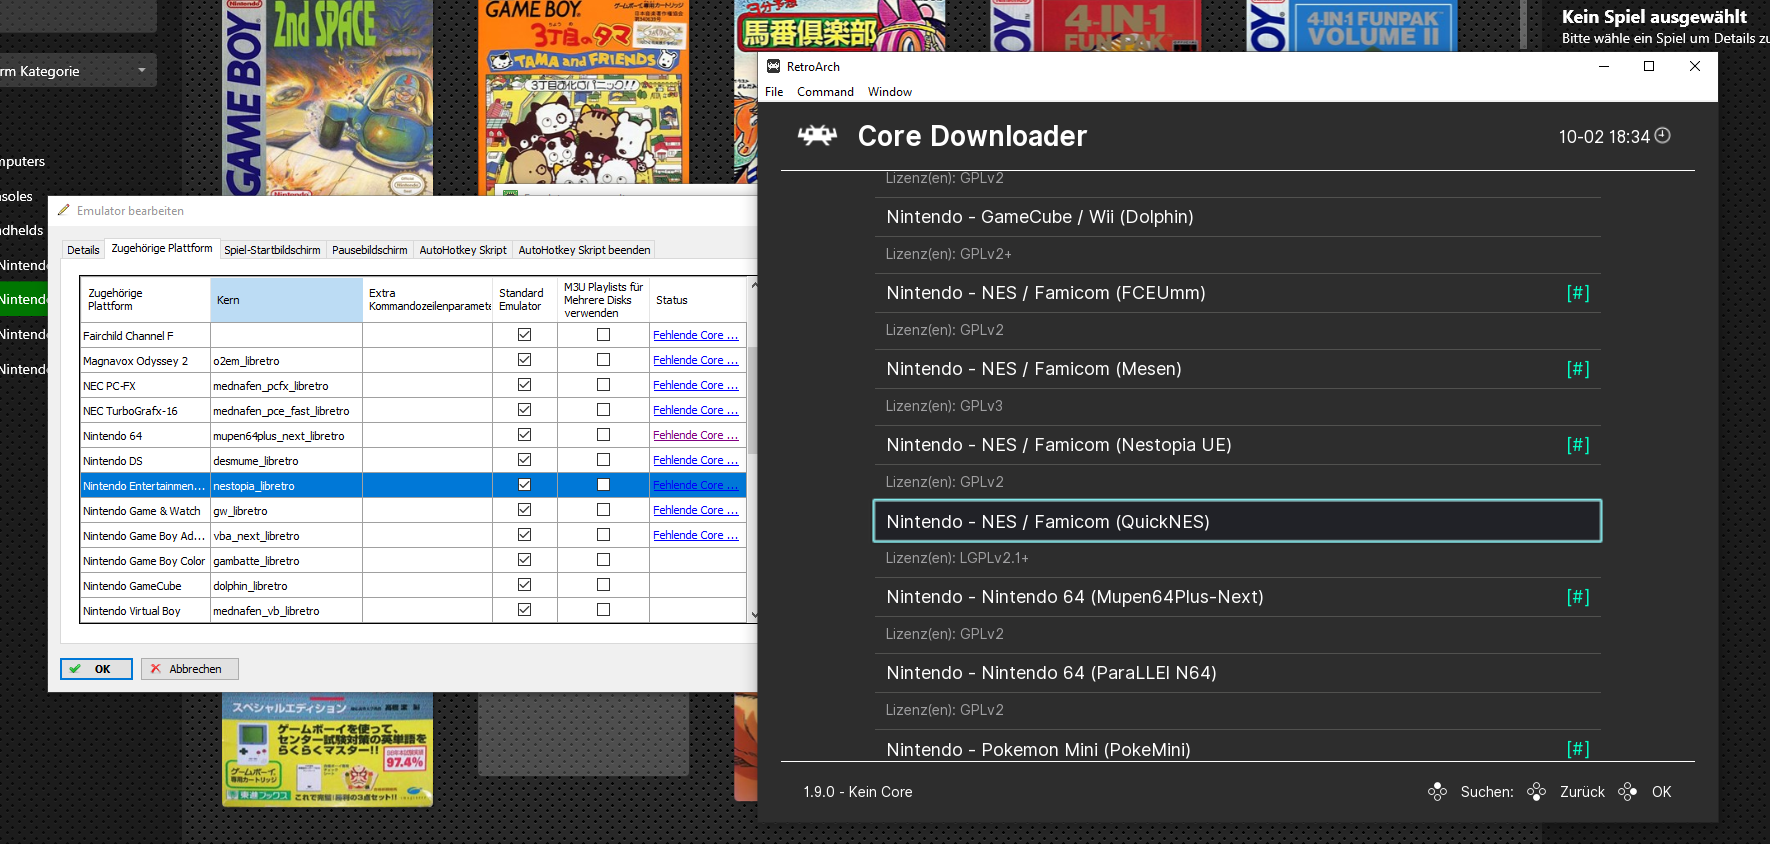This screenshot has width=1770, height=844.
Task: Open Fehlende Core link for NEC TurboGrafx-16
Action: pyautogui.click(x=695, y=410)
